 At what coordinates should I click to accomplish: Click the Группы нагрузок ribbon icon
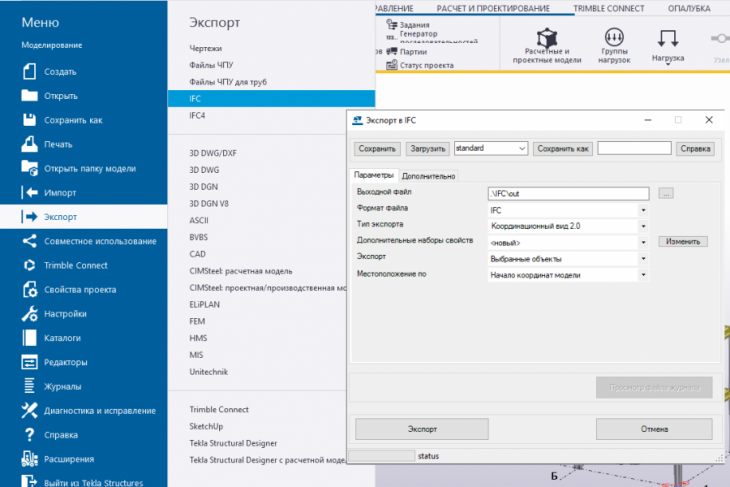pyautogui.click(x=614, y=38)
